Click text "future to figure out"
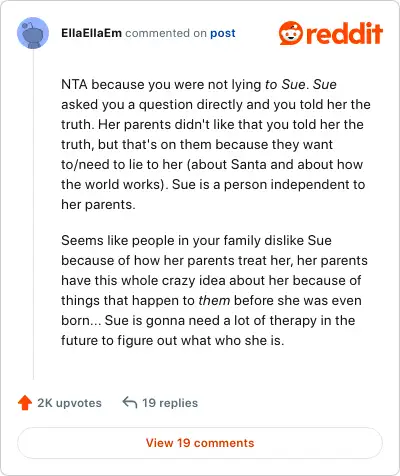Viewport: 400px width, 476px height. pos(119,340)
